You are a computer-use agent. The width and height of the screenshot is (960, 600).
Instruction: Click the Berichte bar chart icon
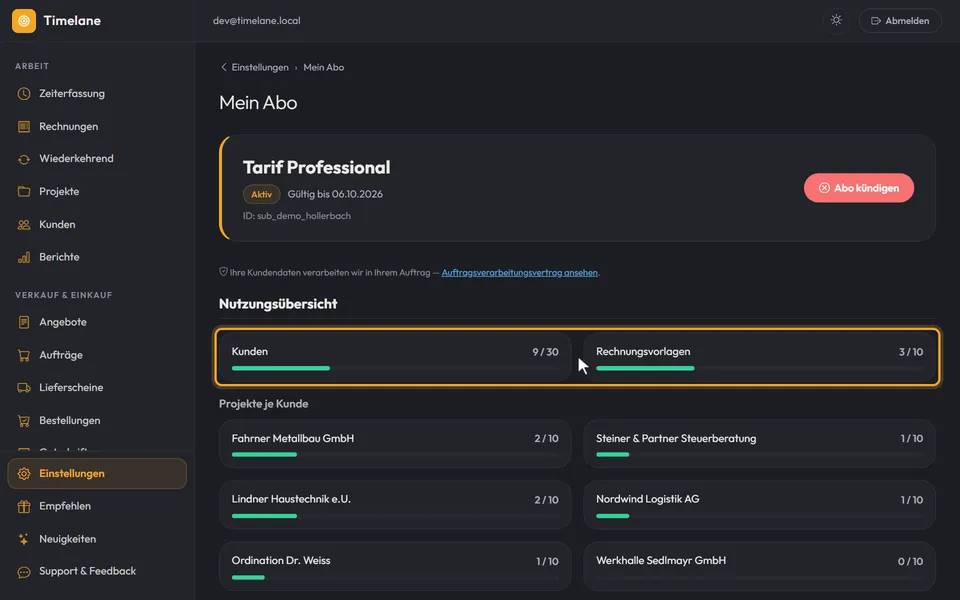click(x=24, y=257)
